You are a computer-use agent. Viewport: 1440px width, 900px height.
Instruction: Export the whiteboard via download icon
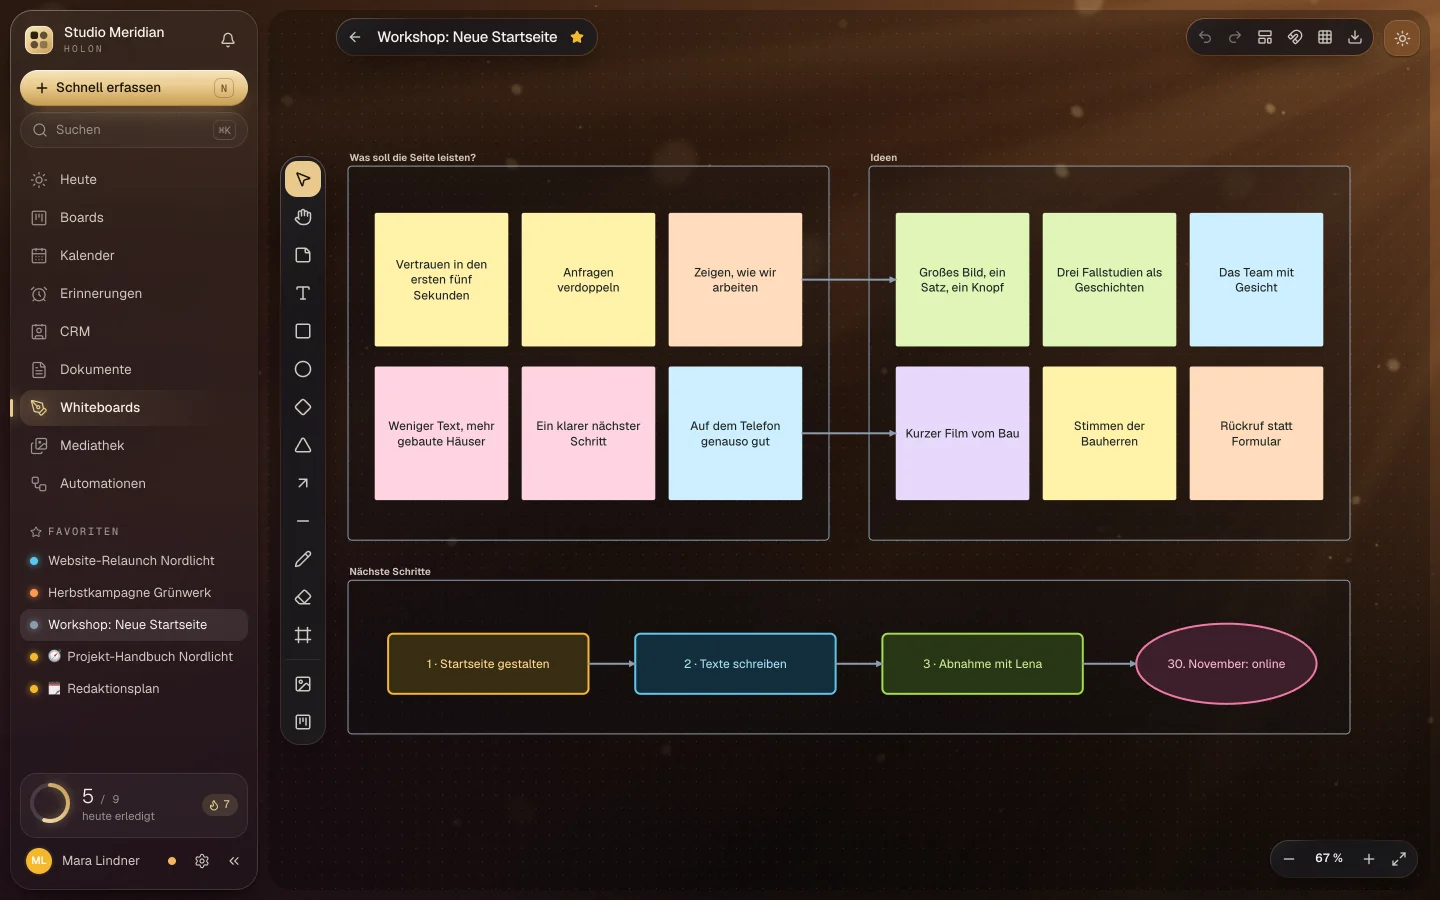tap(1355, 38)
